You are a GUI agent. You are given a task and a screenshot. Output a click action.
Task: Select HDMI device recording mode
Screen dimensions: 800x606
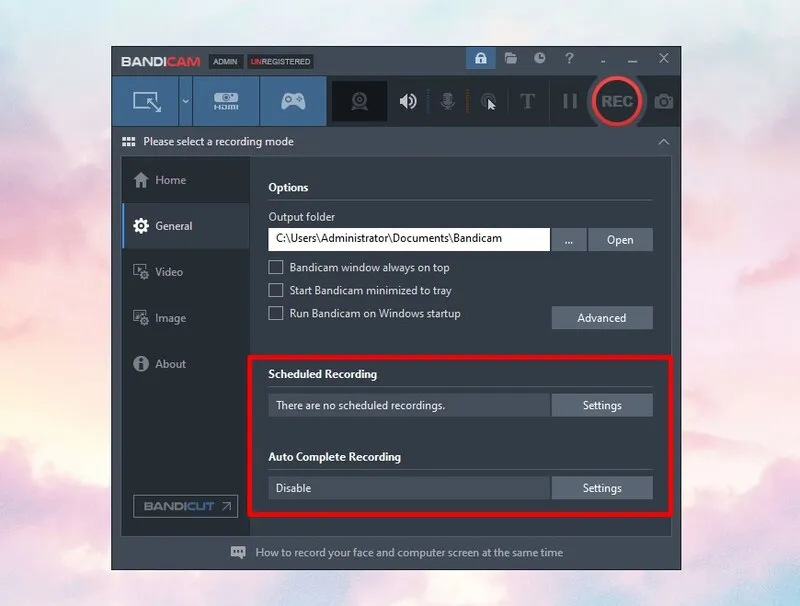pyautogui.click(x=226, y=101)
